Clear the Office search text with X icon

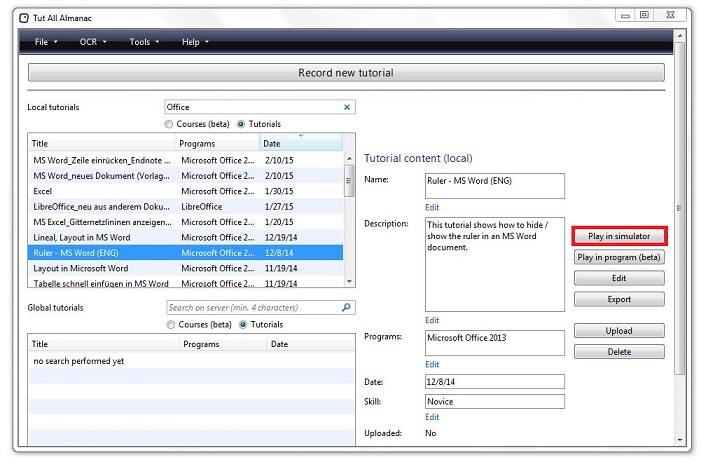click(347, 107)
